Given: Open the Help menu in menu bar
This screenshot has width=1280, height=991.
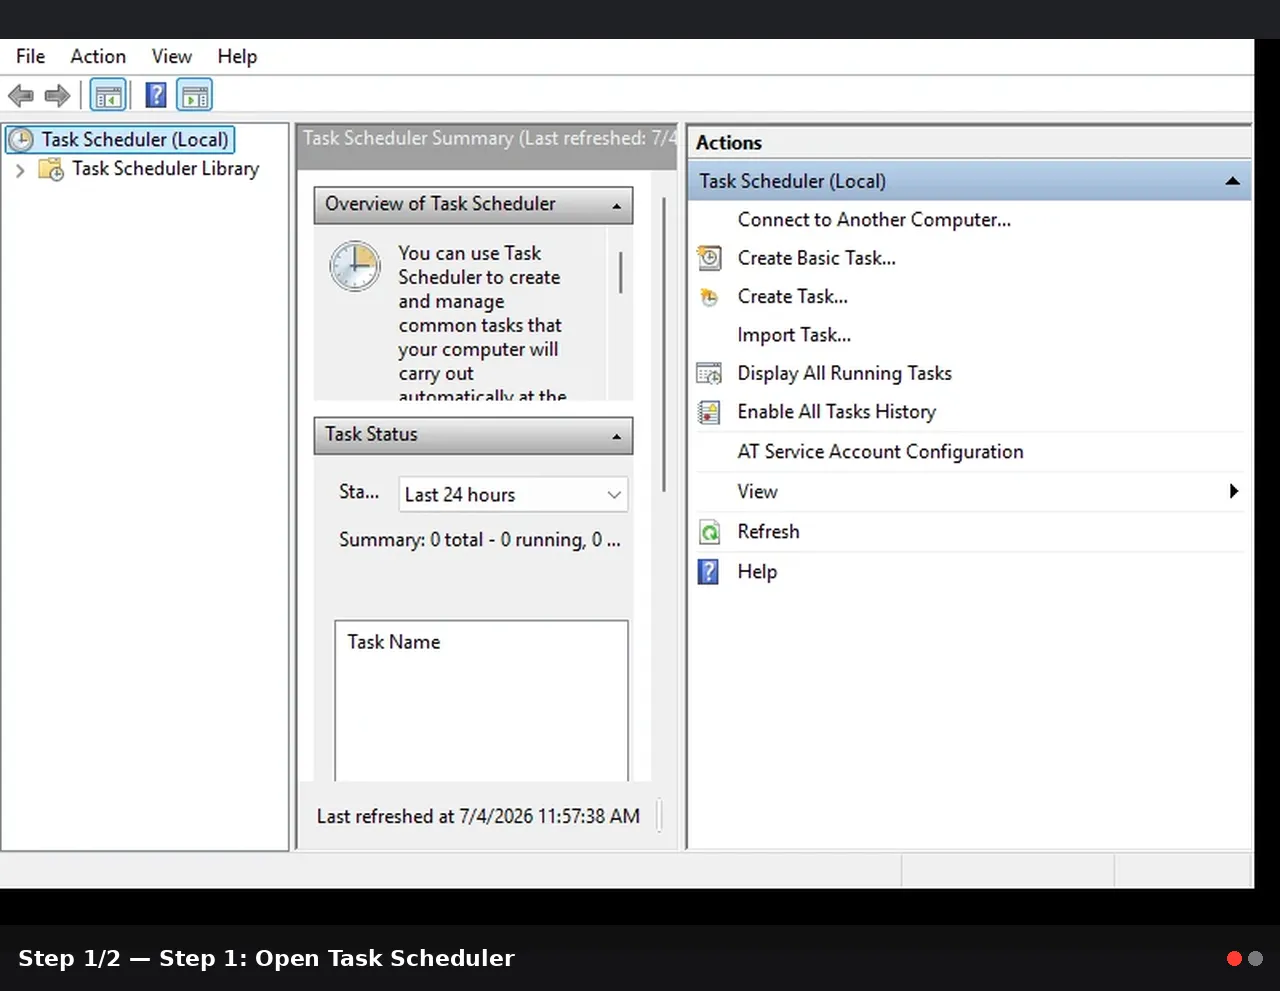Looking at the screenshot, I should coord(237,57).
